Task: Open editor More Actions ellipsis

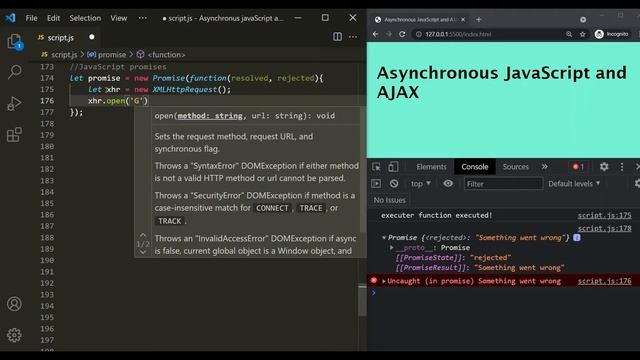Action: 353,37
